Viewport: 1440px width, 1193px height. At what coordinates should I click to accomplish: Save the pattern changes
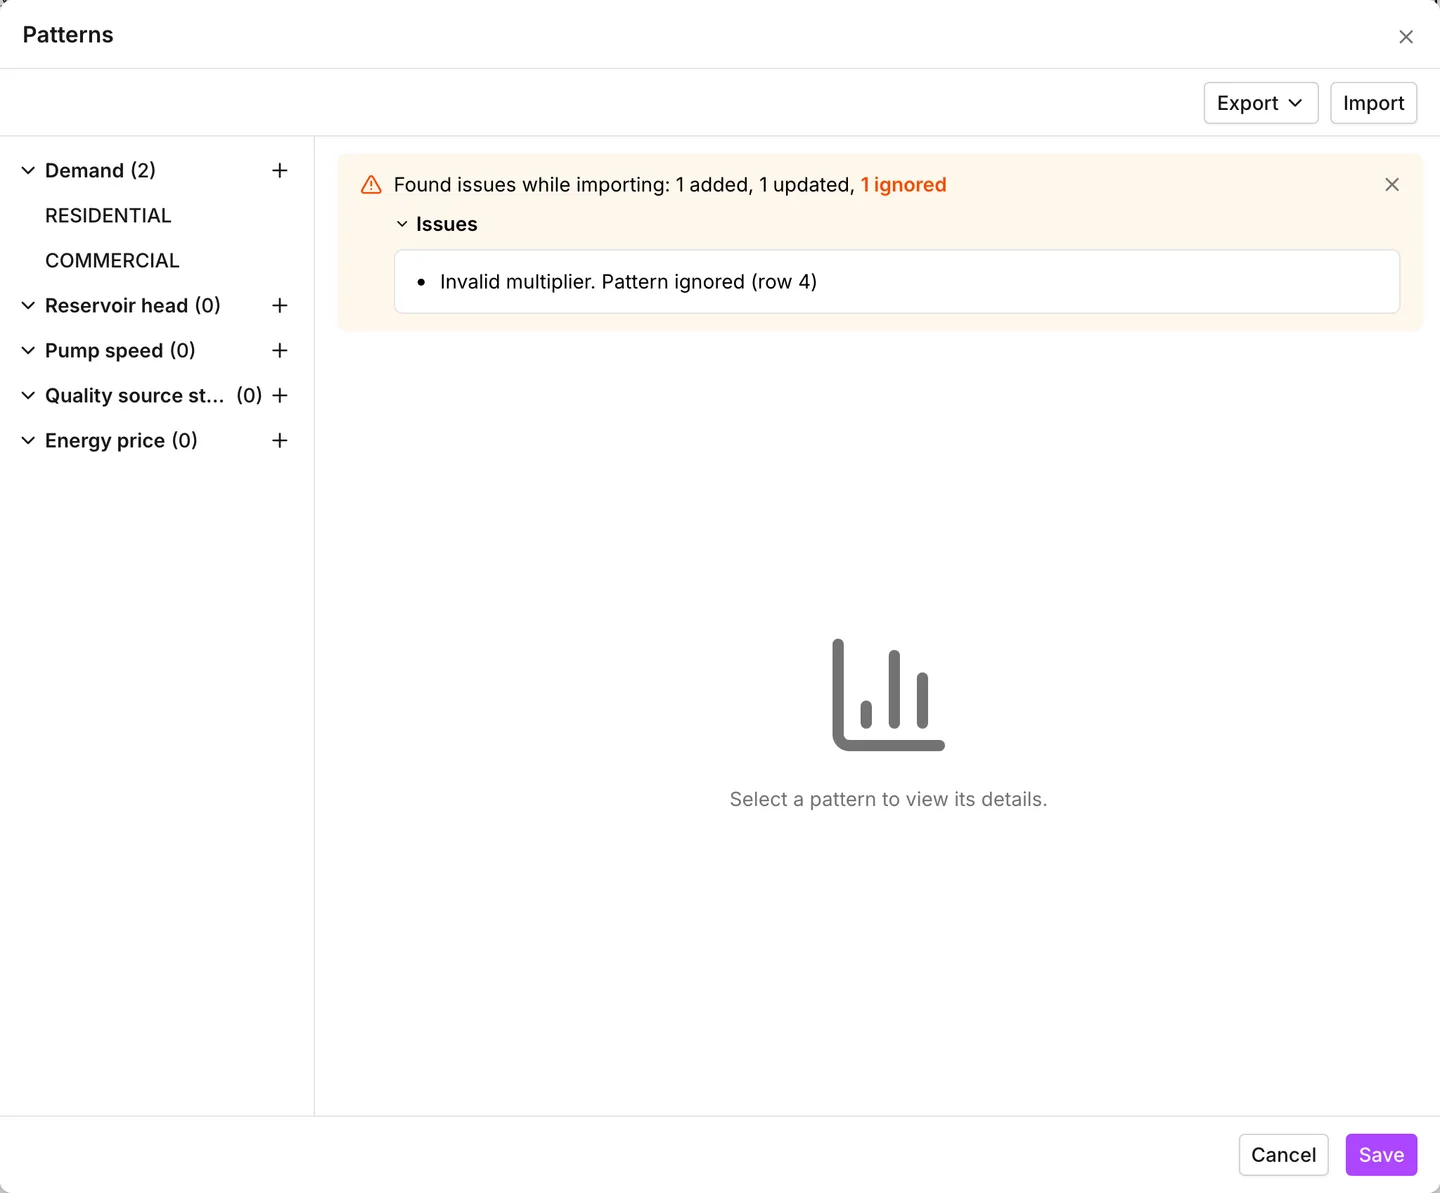point(1381,1155)
